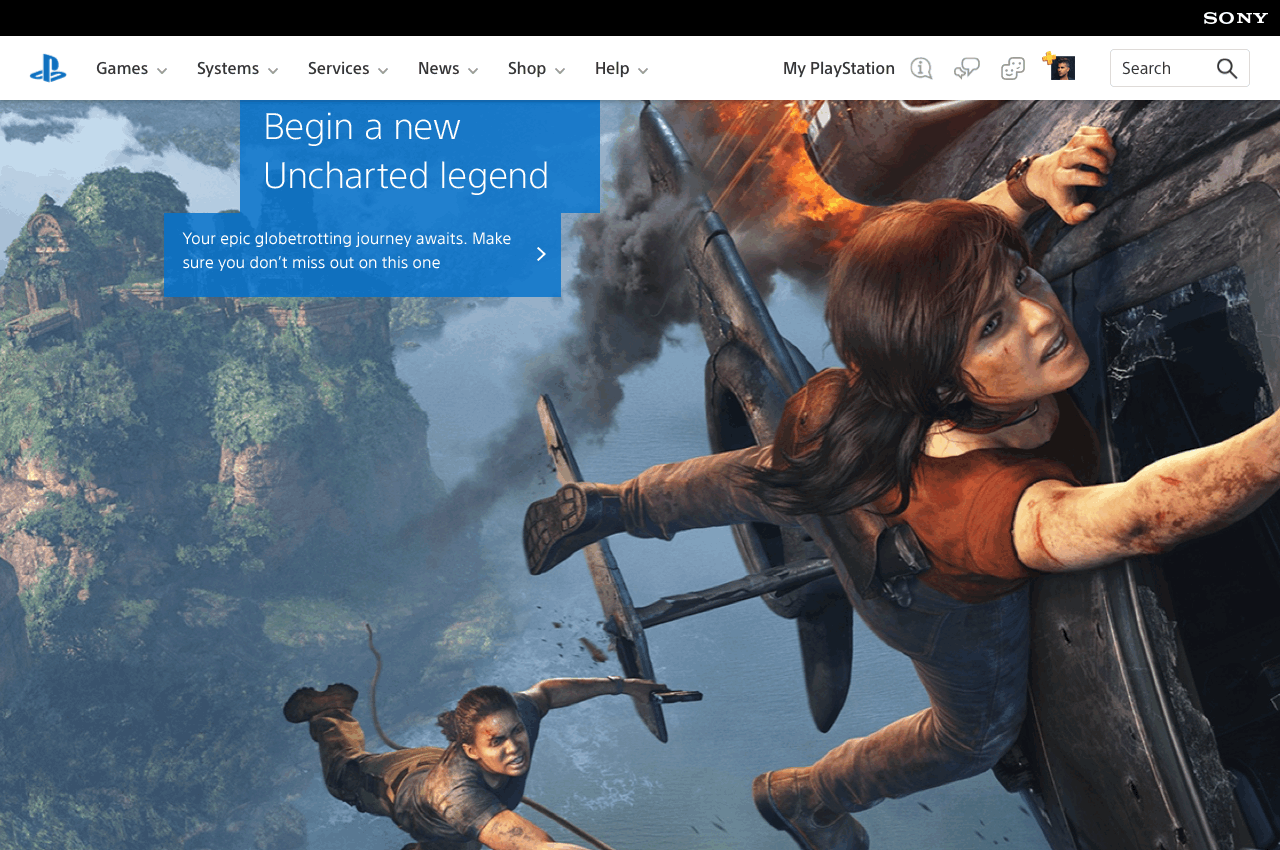Open the Systems menu
The image size is (1280, 850).
228,68
